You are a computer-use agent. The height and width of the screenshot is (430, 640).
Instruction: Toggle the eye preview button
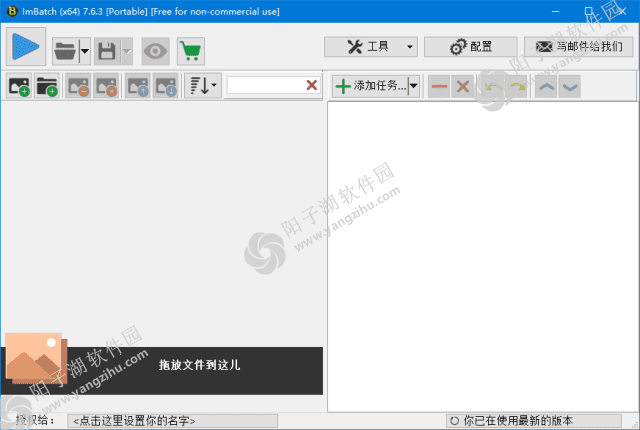tap(156, 51)
